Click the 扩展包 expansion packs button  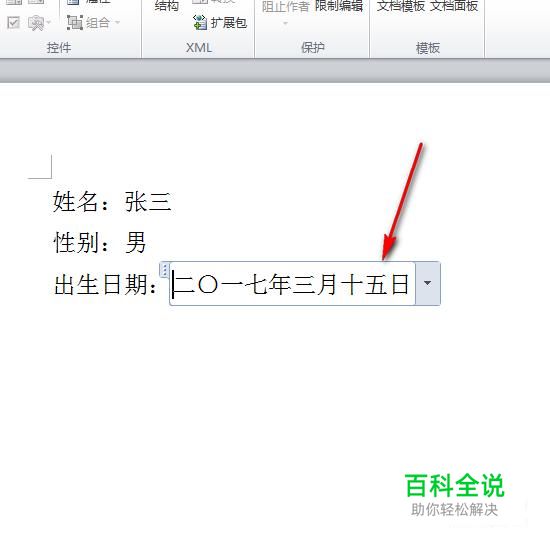(220, 22)
